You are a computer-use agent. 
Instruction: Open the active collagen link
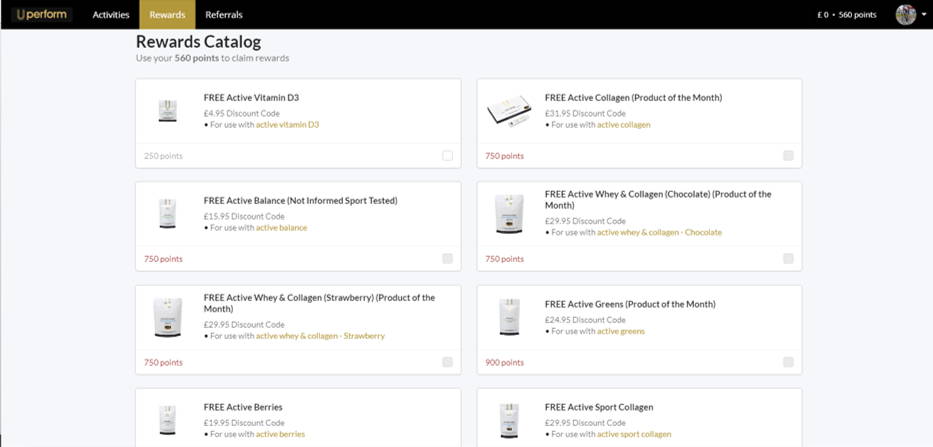pos(624,125)
